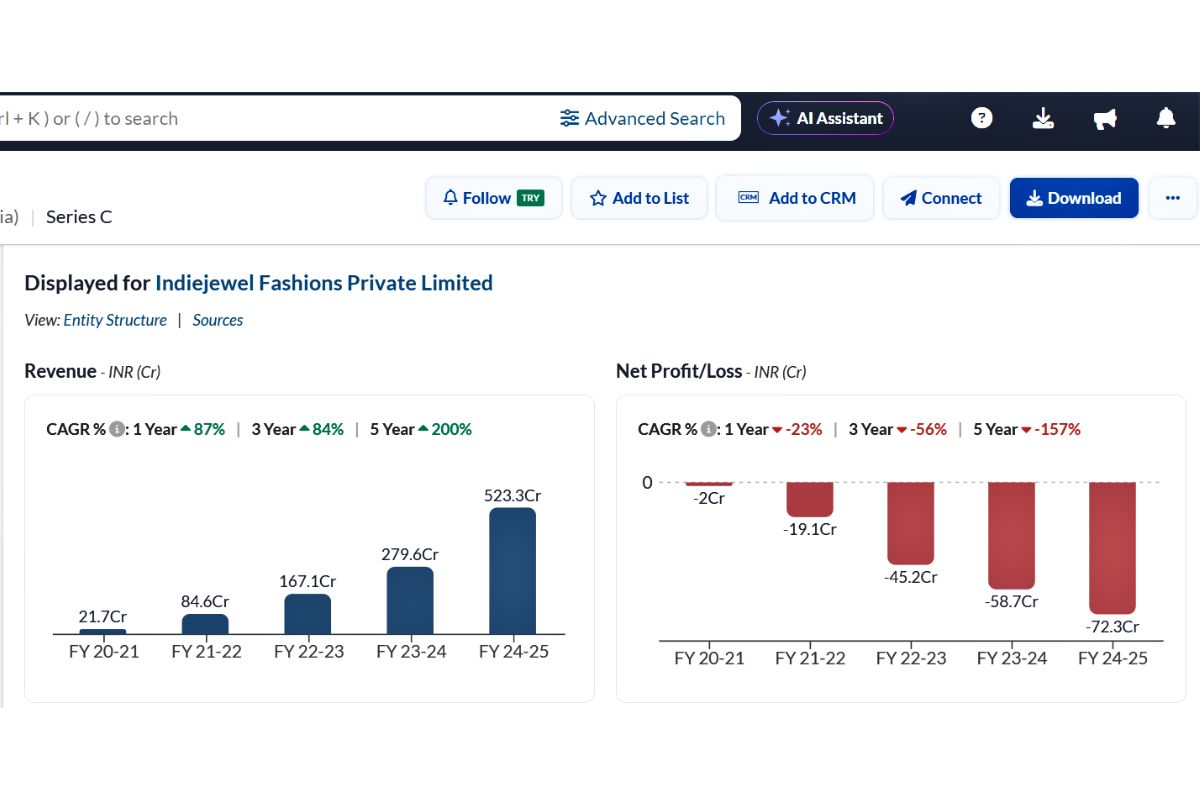Click the 21.7Cr revenue value label

[103, 616]
